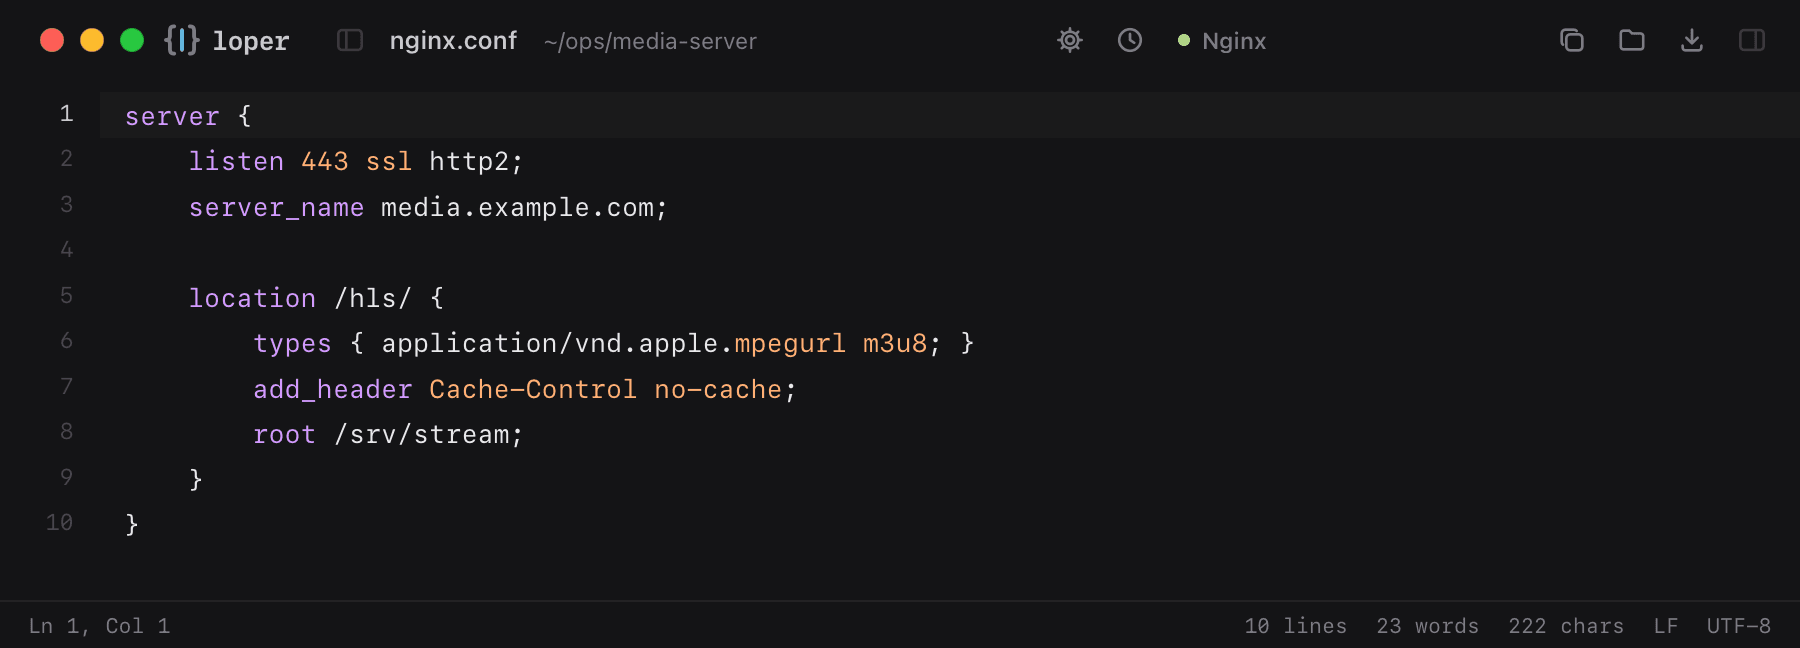Click the 'server' keyword on line 1
1800x648 pixels.
click(x=172, y=117)
